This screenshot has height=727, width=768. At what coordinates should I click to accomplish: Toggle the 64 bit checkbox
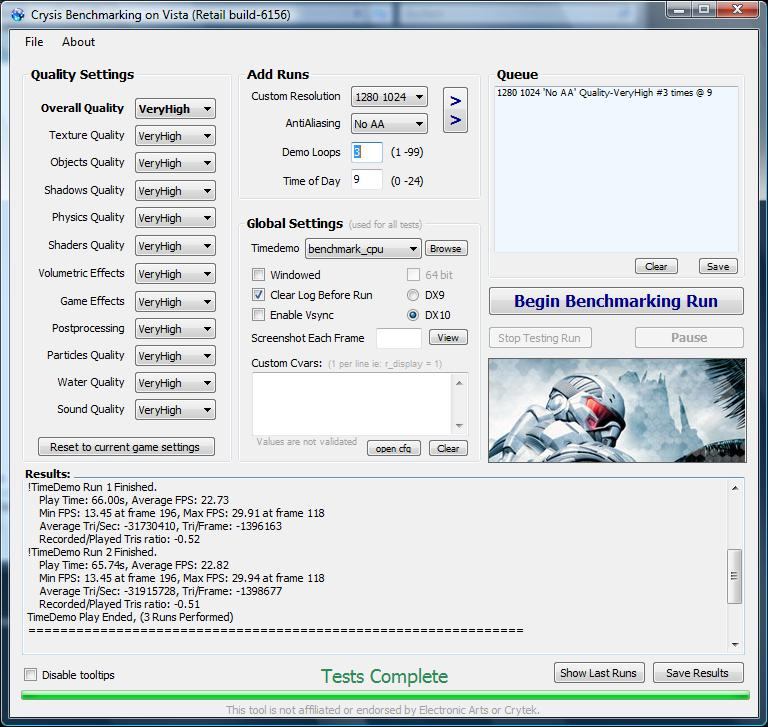point(413,274)
